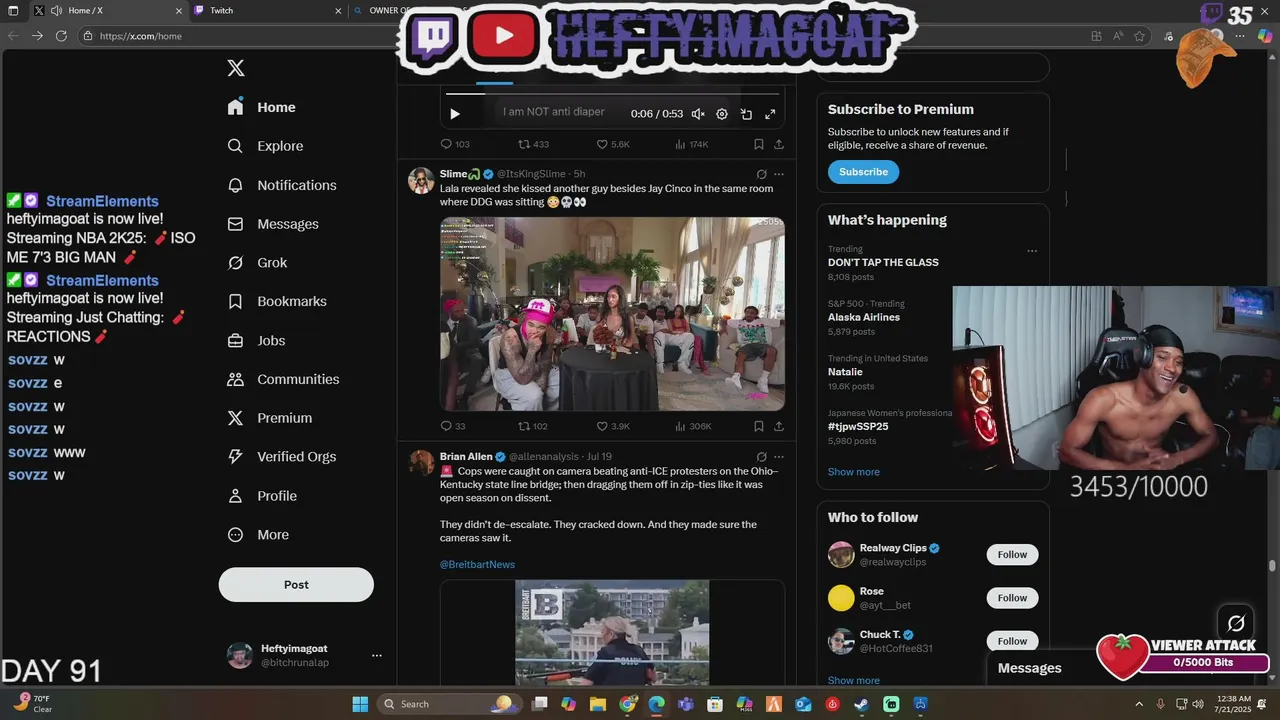This screenshot has height=720, width=1280.
Task: Open options for DON'T TAP THE GLASS trend
Action: point(1032,251)
